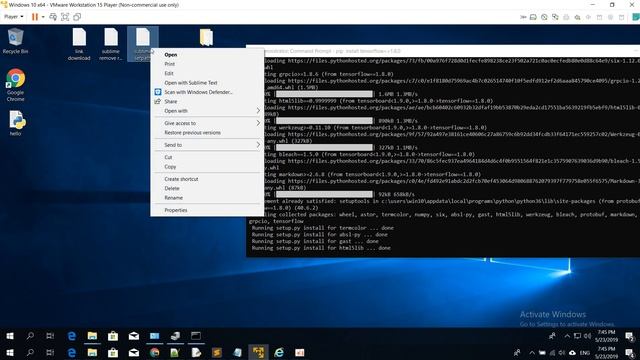Expand the 'Give access to' submenu

[x=207, y=123]
